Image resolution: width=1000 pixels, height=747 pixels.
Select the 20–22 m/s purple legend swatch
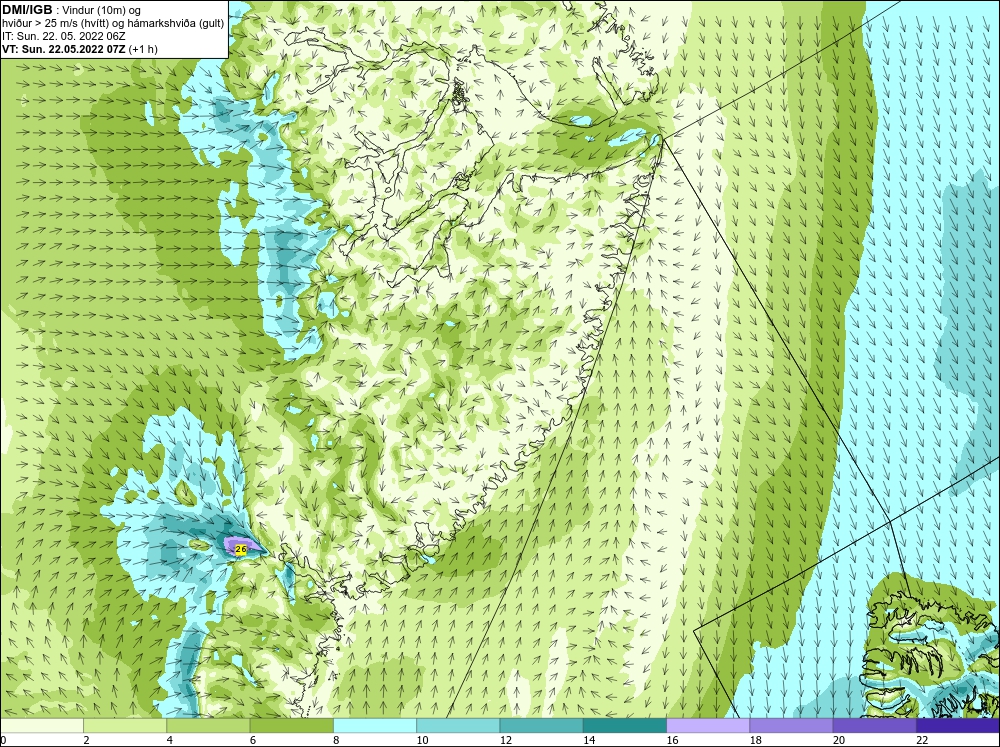(x=874, y=725)
